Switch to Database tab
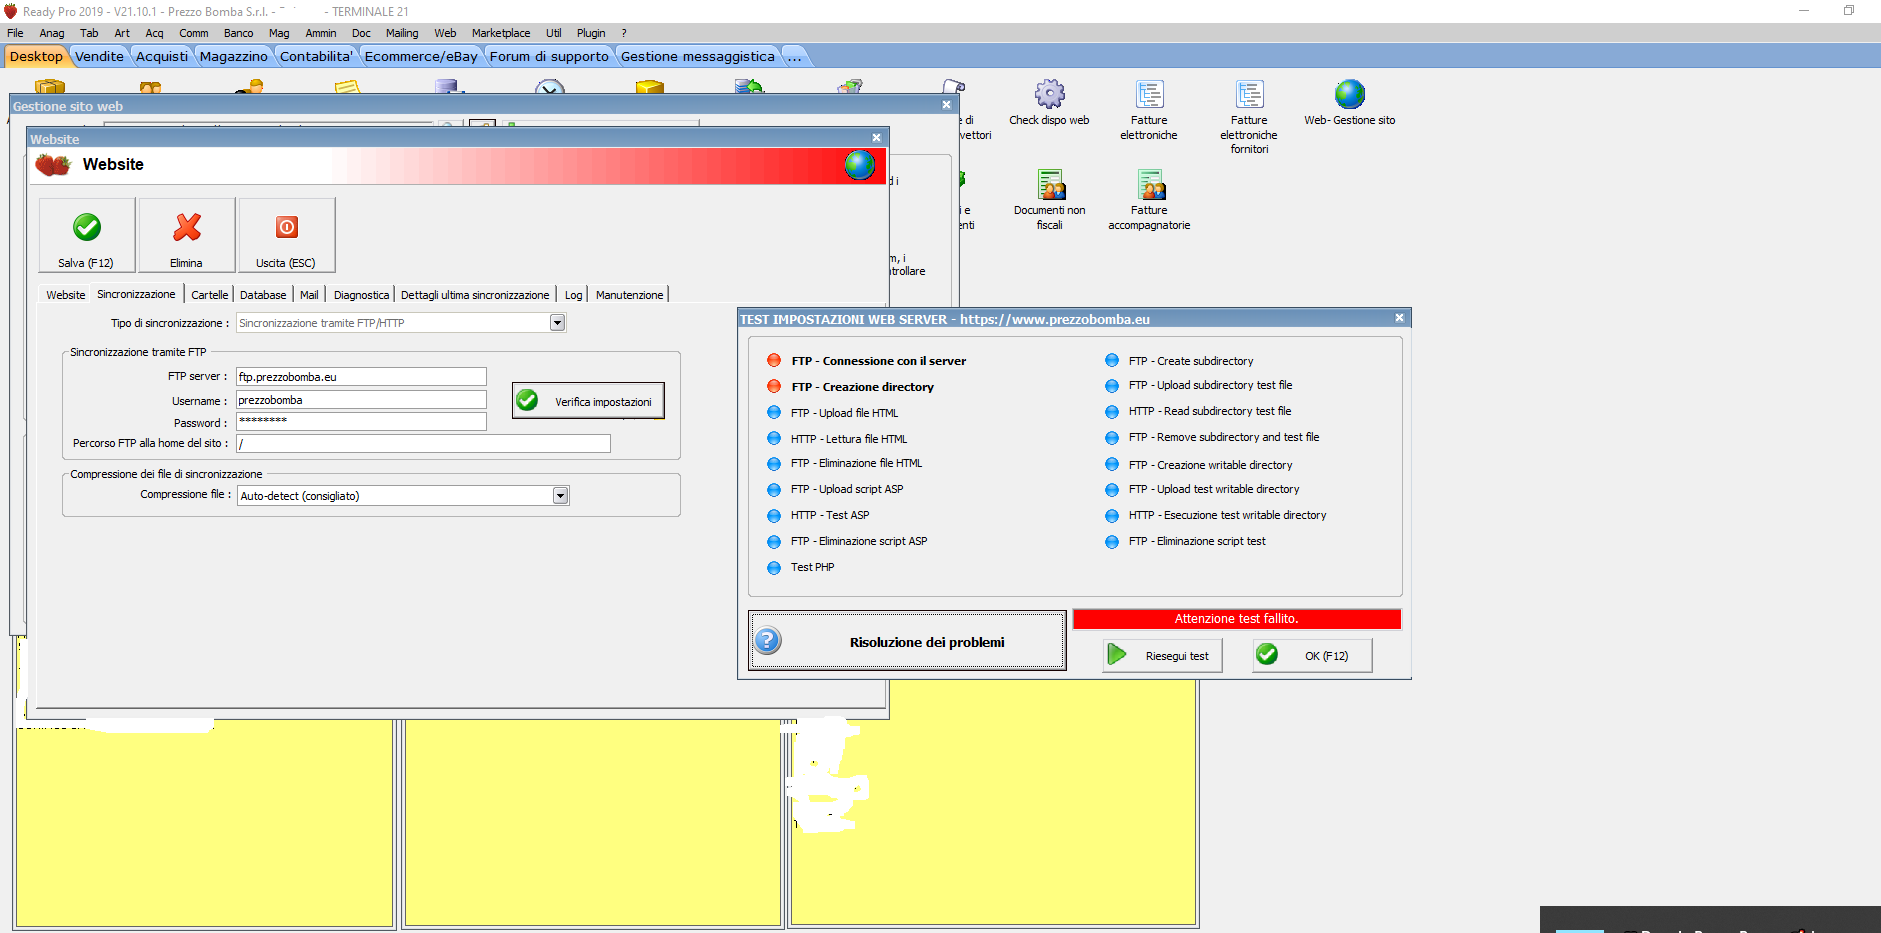This screenshot has height=933, width=1881. (x=263, y=295)
